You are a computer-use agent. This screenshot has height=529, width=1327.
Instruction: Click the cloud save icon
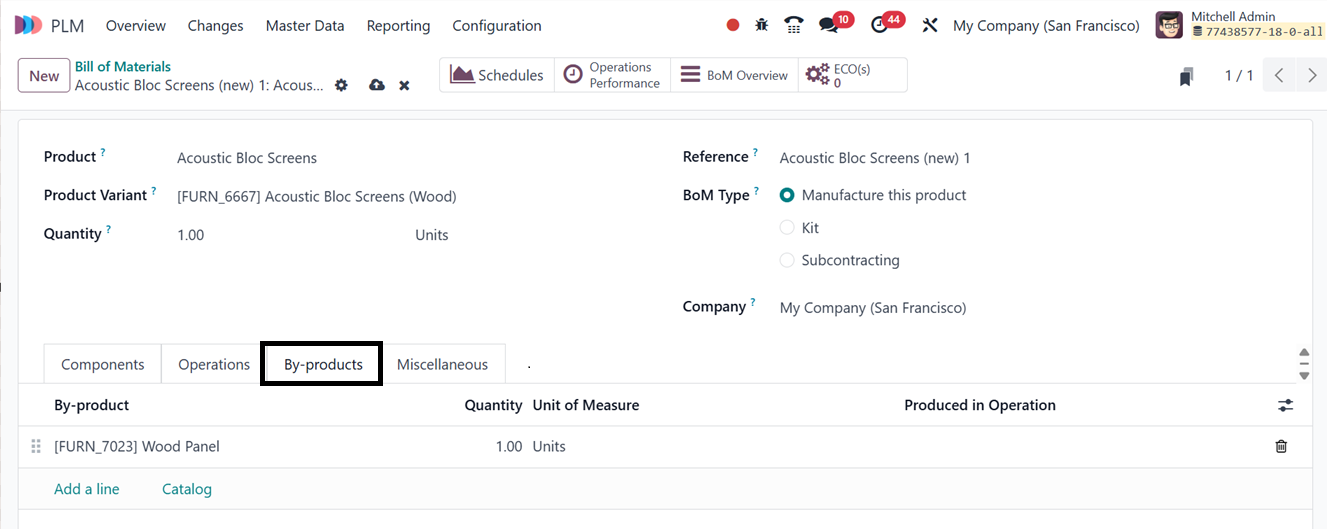(x=376, y=86)
